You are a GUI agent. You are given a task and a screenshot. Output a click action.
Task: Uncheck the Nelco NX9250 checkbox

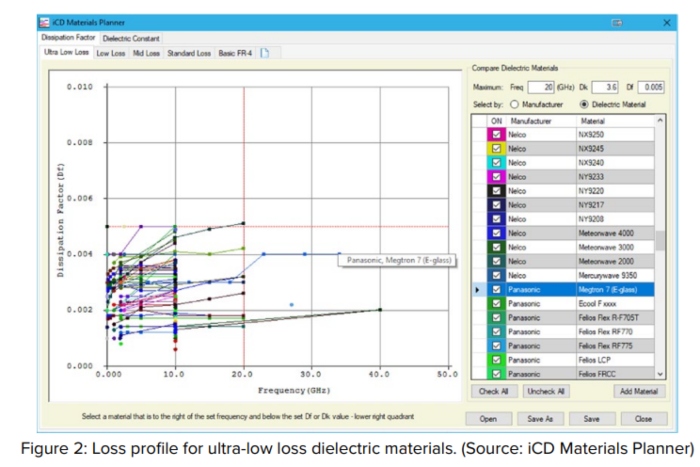496,134
